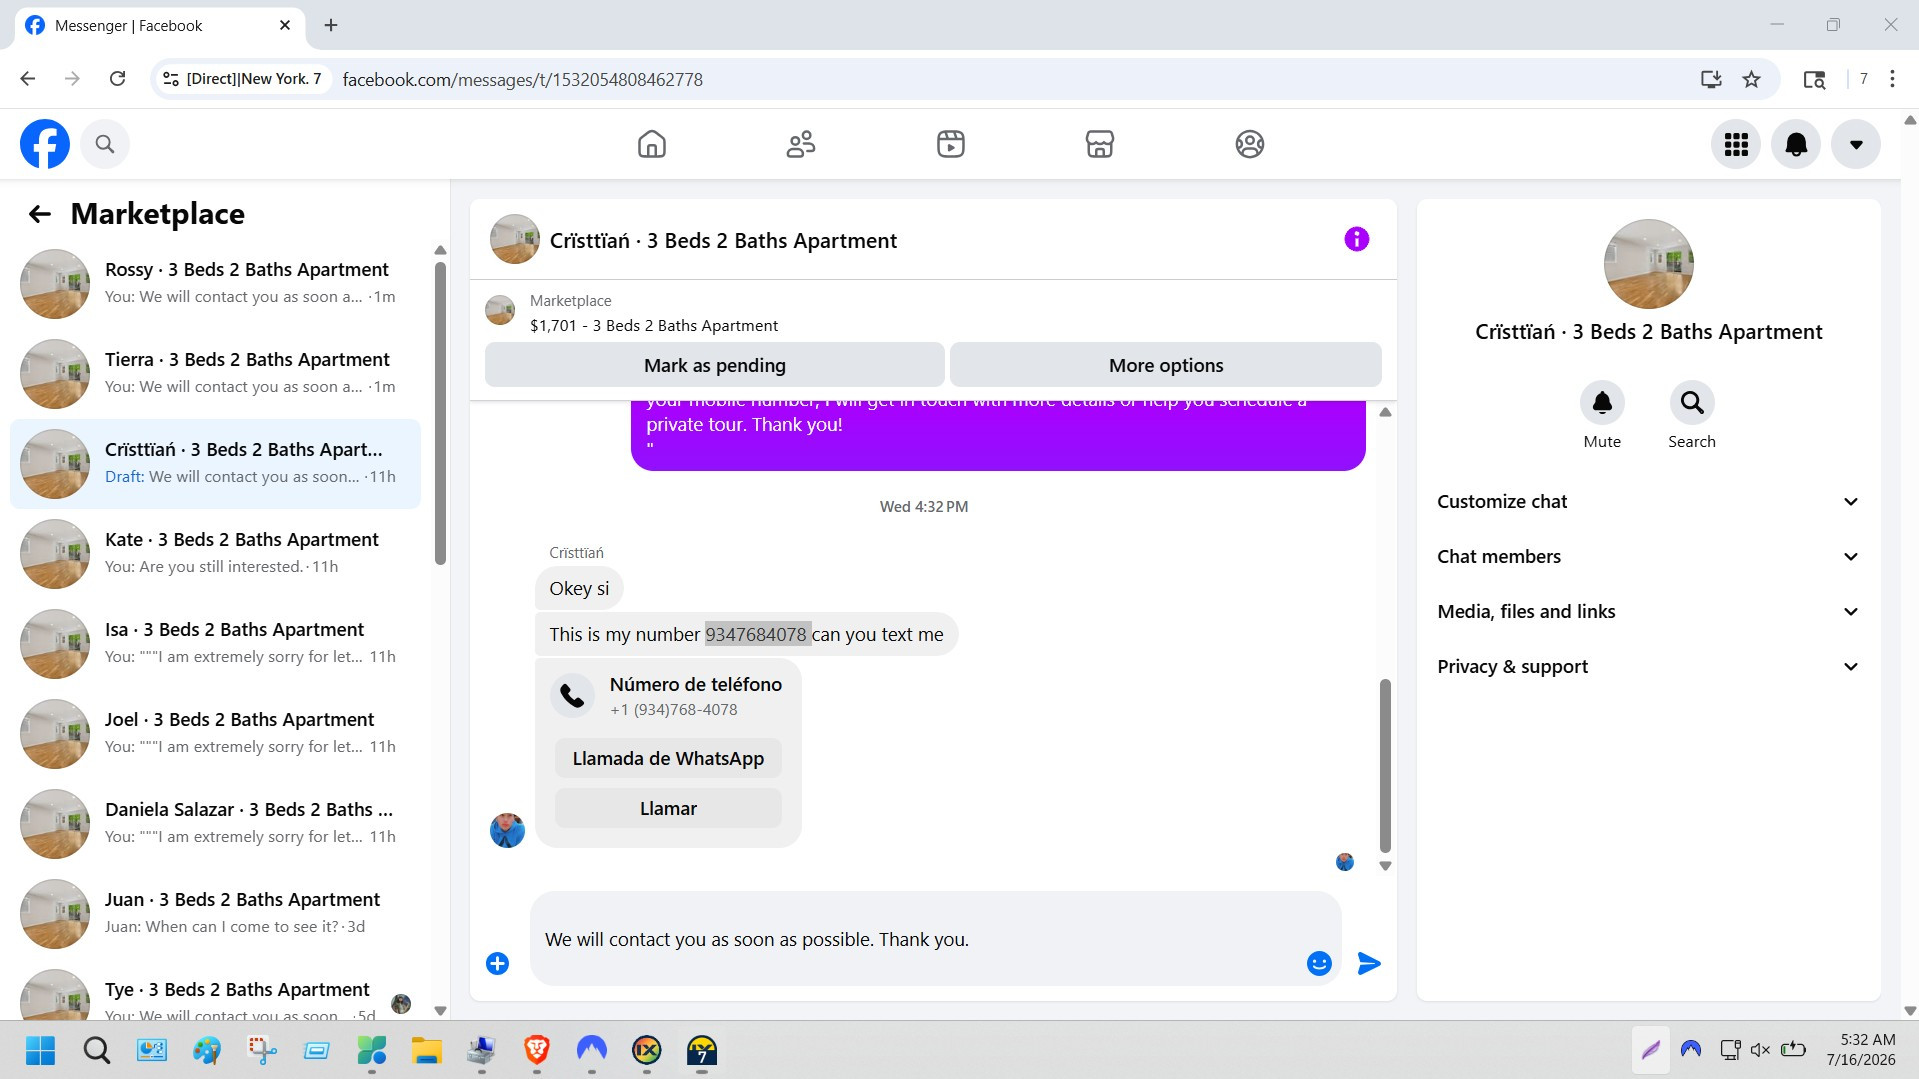This screenshot has width=1919, height=1079.
Task: Click the More options button
Action: click(1166, 365)
